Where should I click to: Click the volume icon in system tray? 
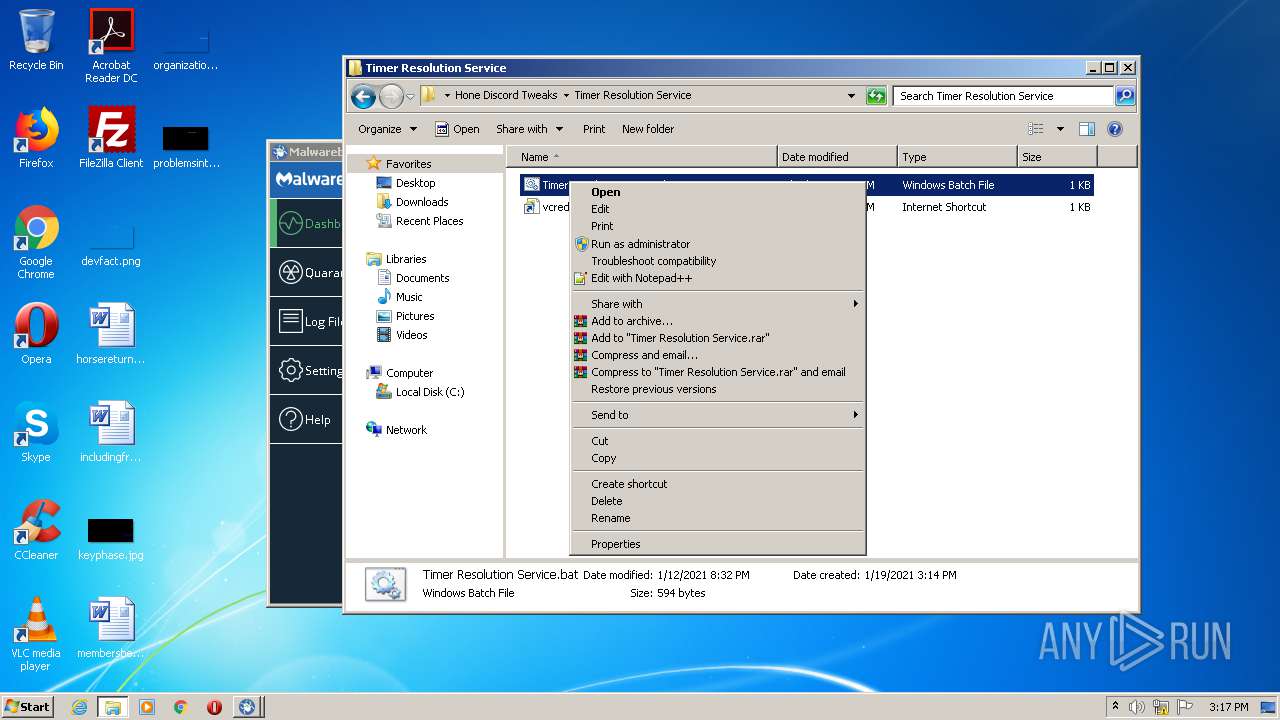(x=1137, y=707)
